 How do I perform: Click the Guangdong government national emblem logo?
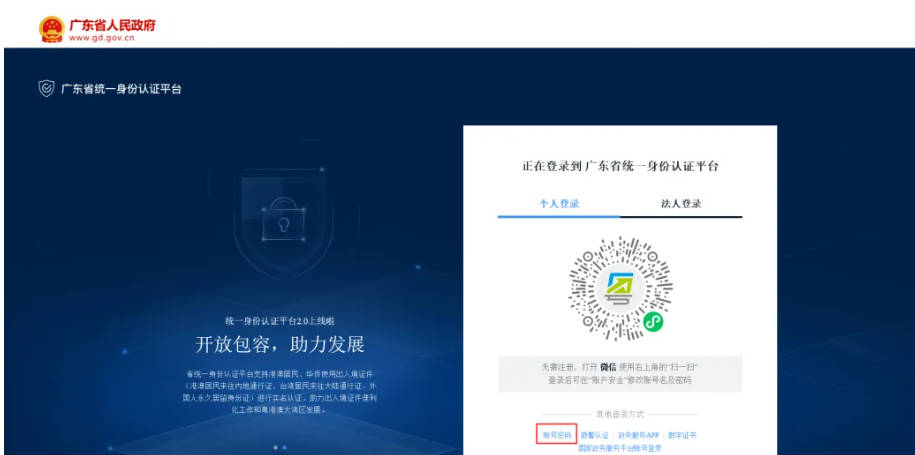pos(52,29)
